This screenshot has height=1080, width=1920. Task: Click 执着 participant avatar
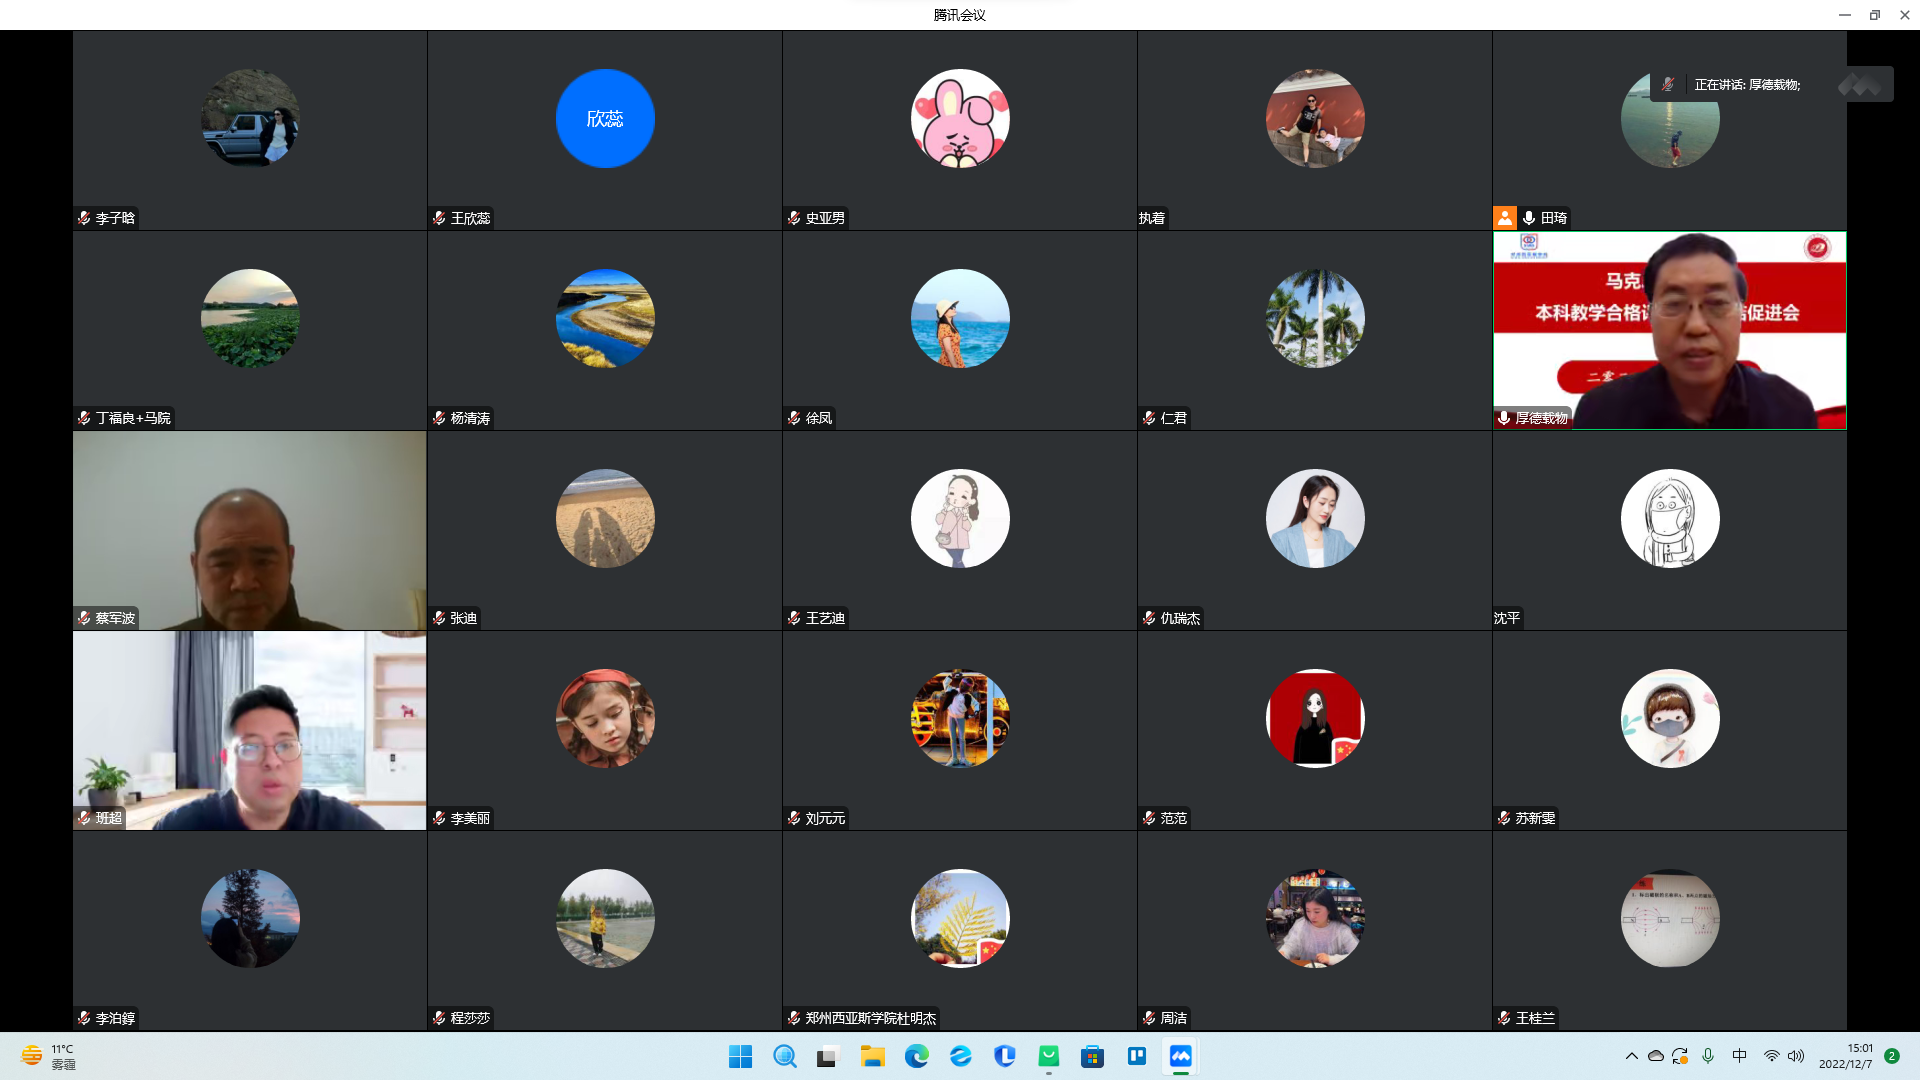click(x=1315, y=118)
